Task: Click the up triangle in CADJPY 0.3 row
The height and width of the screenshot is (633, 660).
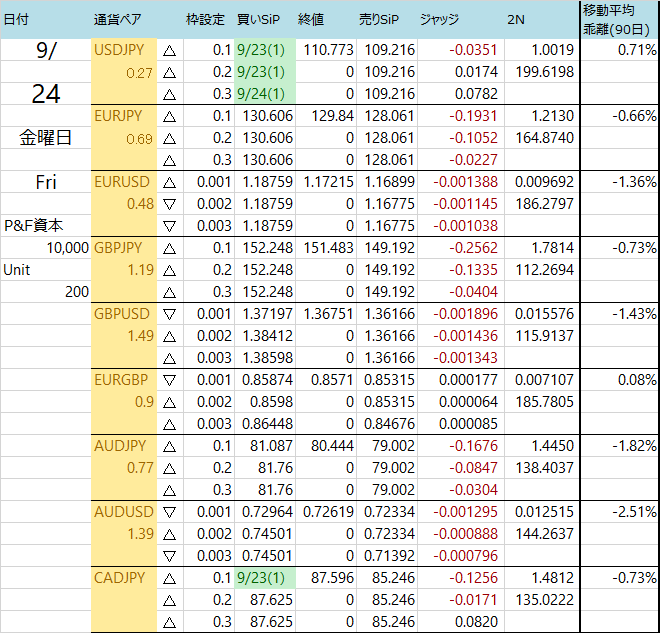Action: tap(169, 622)
